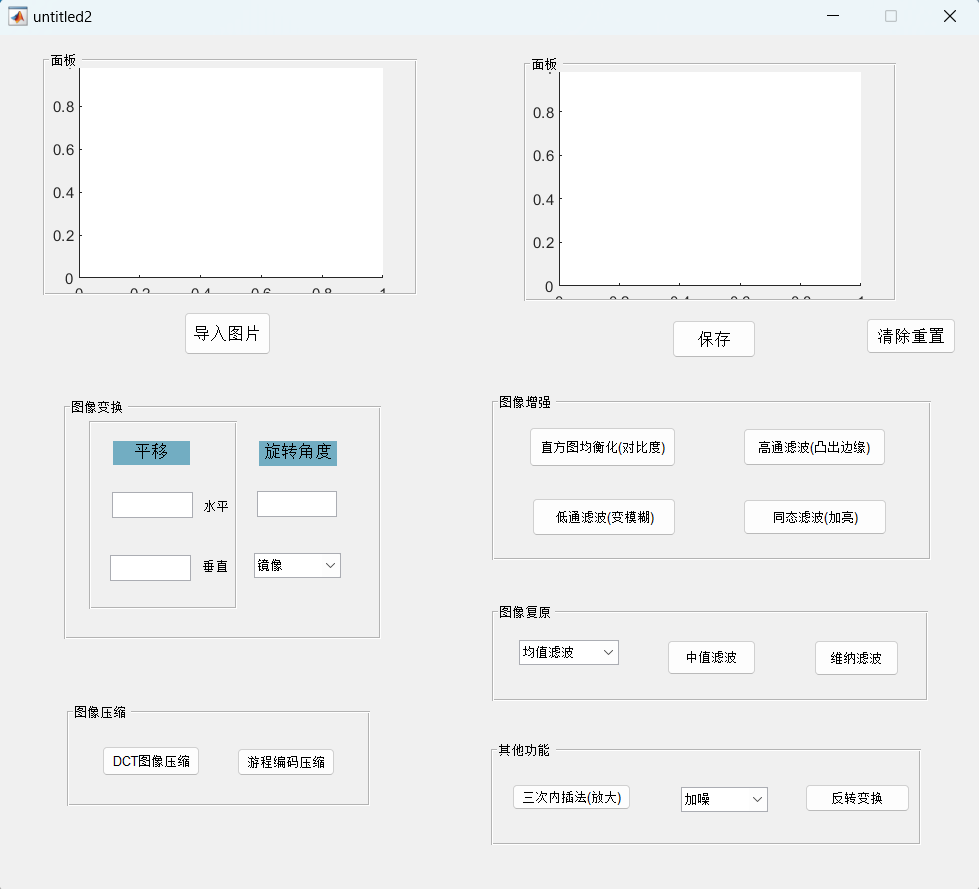Screen dimensions: 979x889
Task: Click 同态滤波(加亮) to brighten image
Action: (814, 517)
